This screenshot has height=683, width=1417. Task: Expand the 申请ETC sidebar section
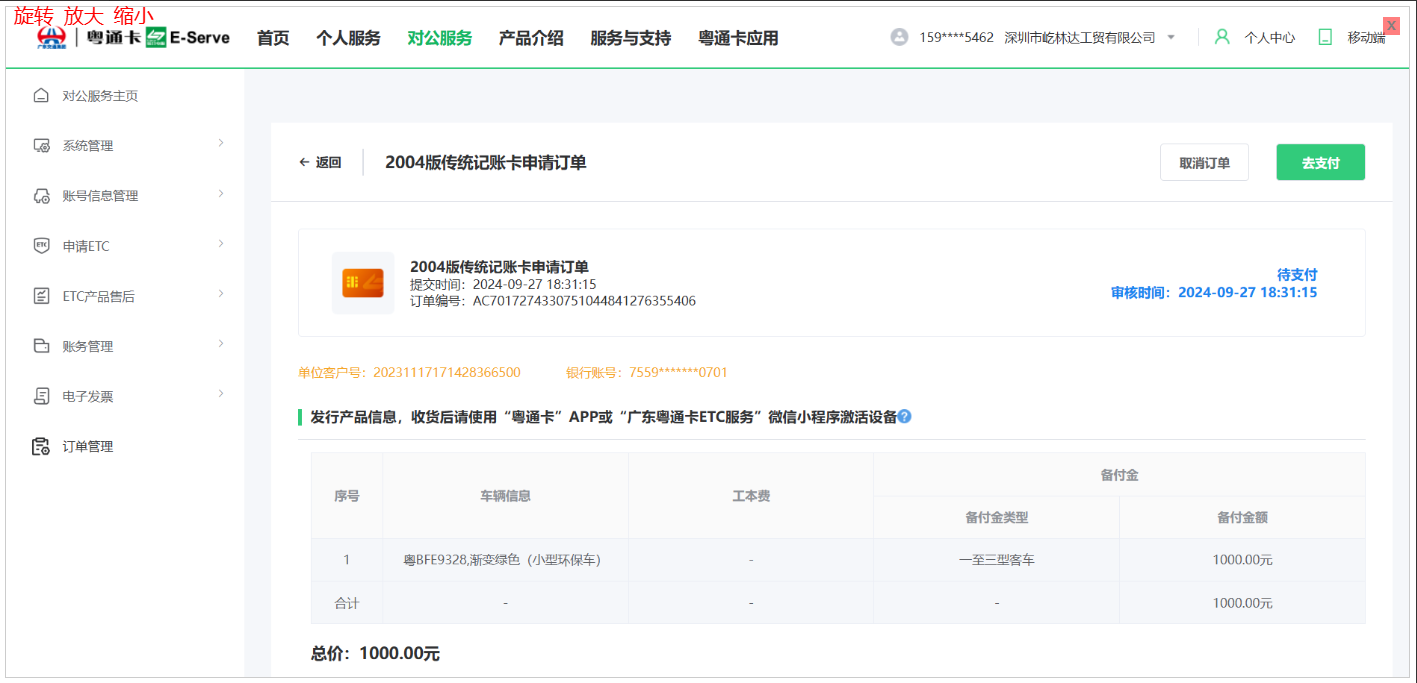[128, 246]
